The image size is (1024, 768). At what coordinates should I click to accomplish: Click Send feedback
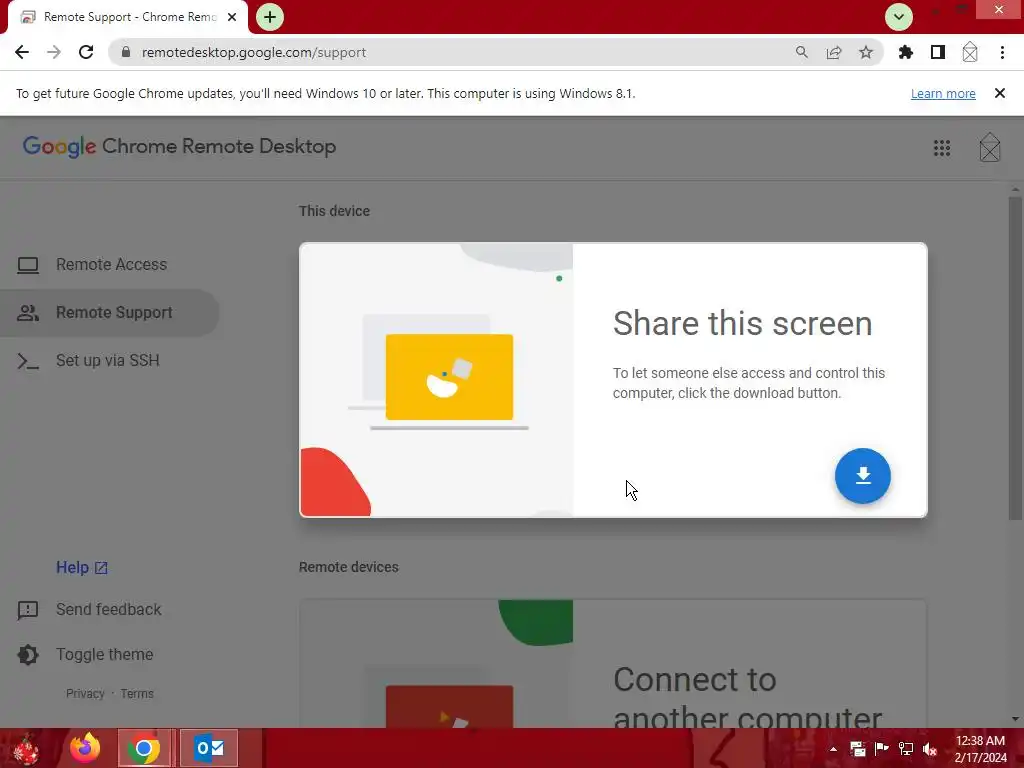(108, 609)
